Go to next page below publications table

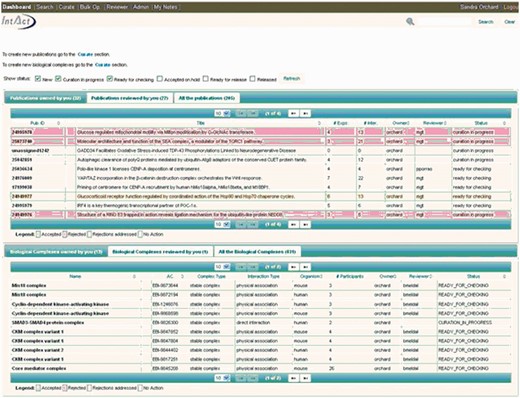click(x=293, y=225)
